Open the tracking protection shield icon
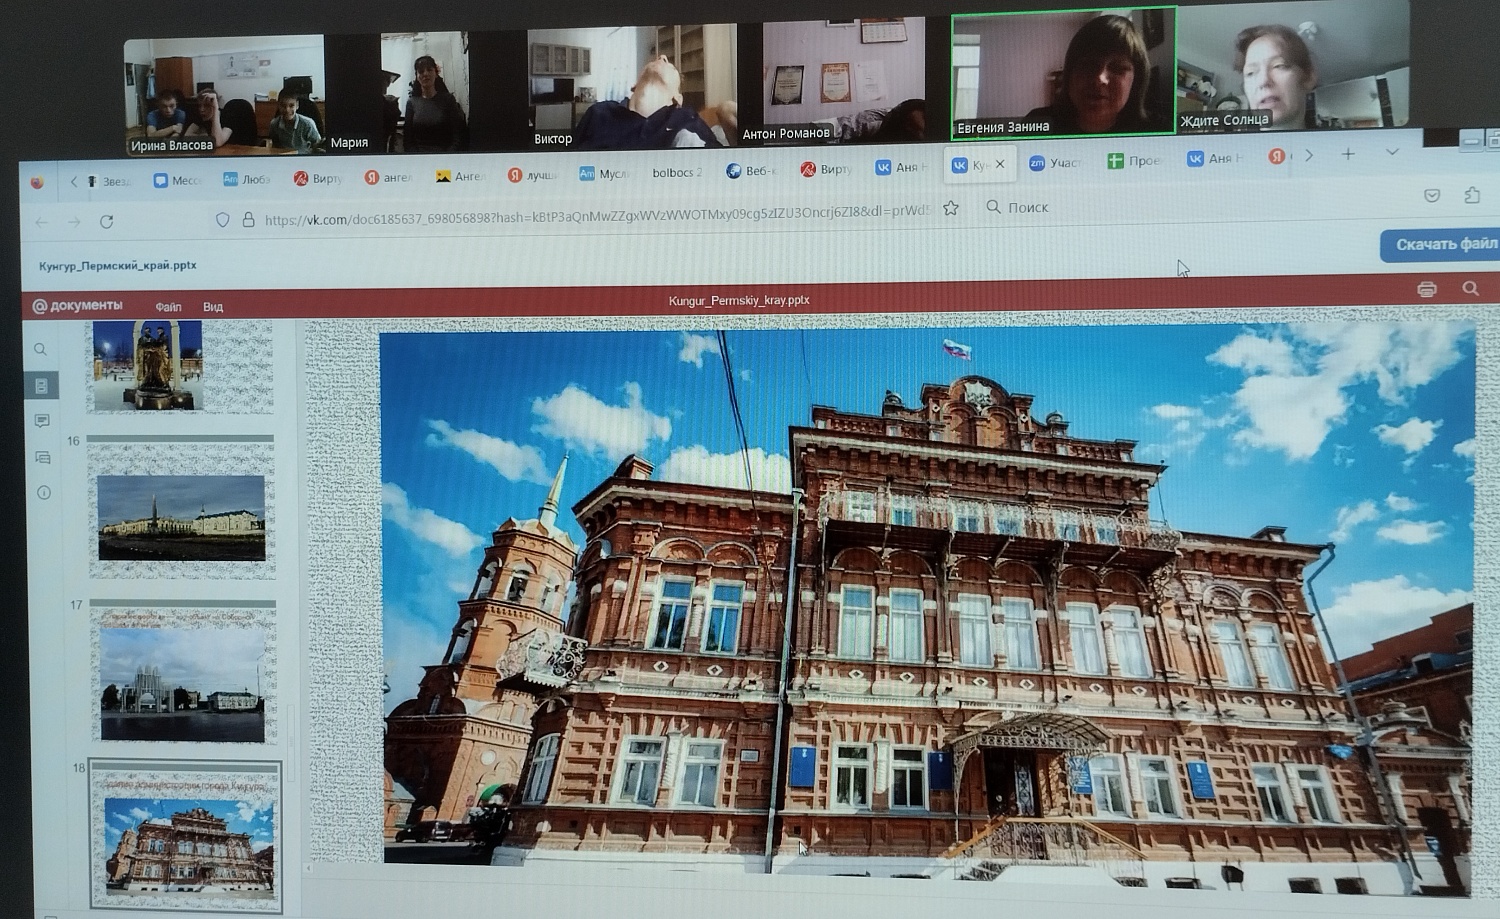 [x=223, y=220]
